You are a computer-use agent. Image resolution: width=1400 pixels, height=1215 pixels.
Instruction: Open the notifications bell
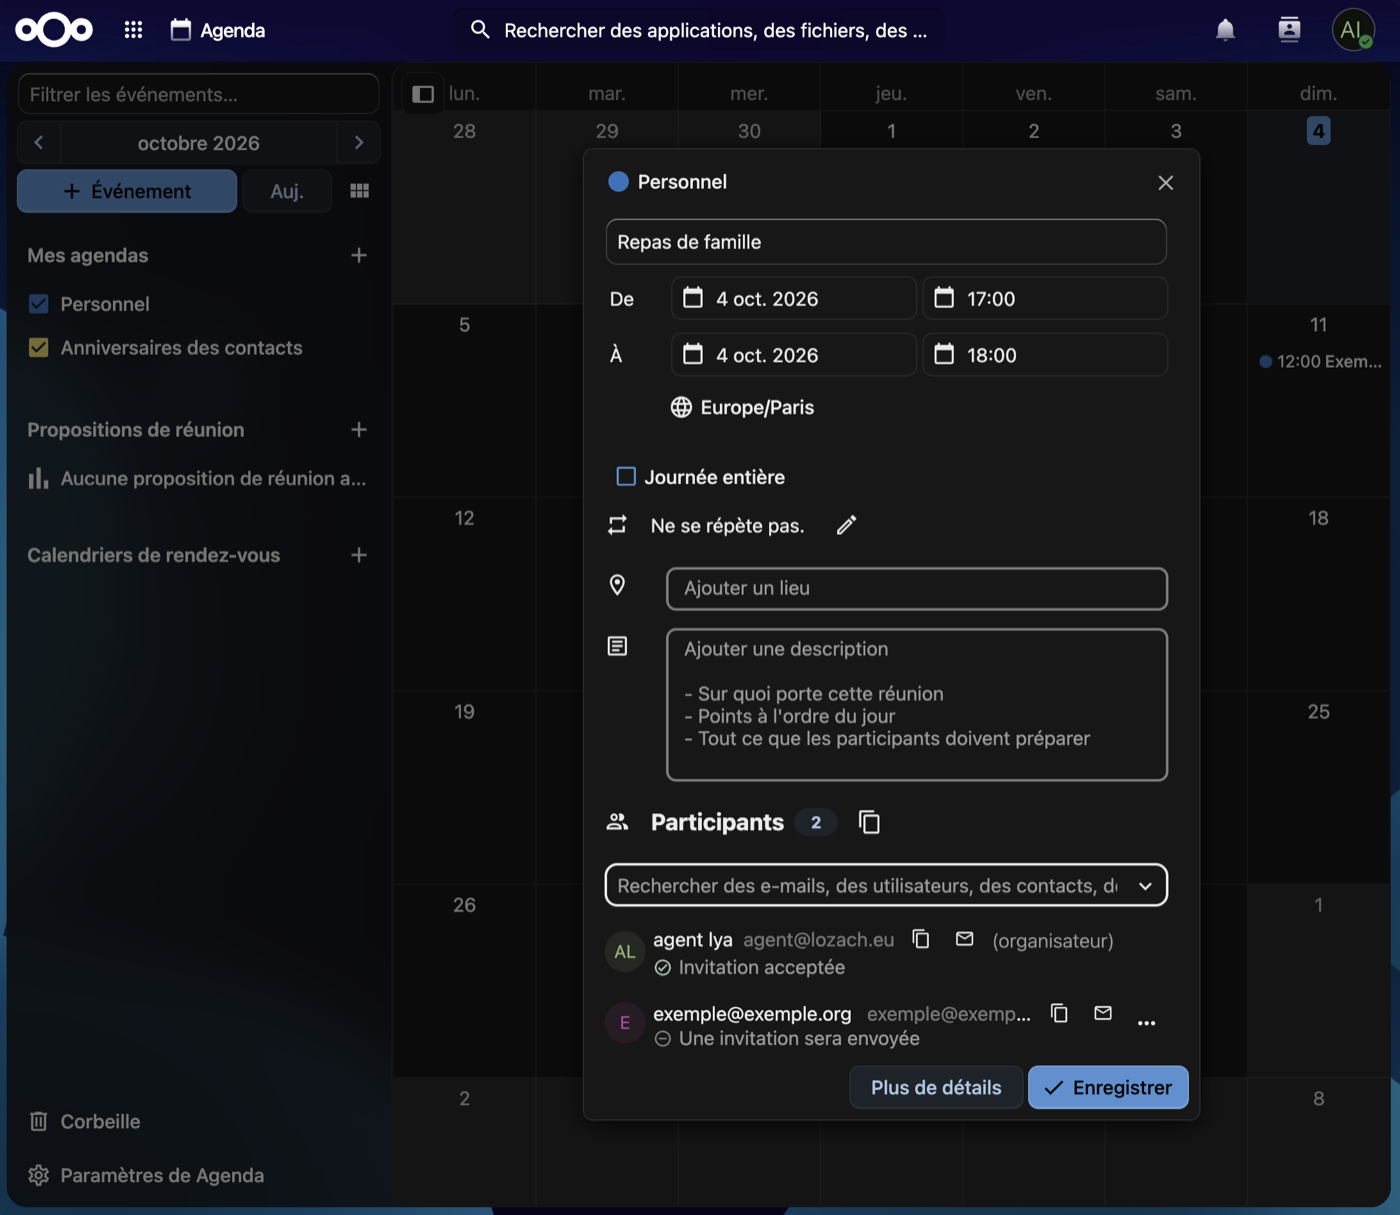(1225, 30)
